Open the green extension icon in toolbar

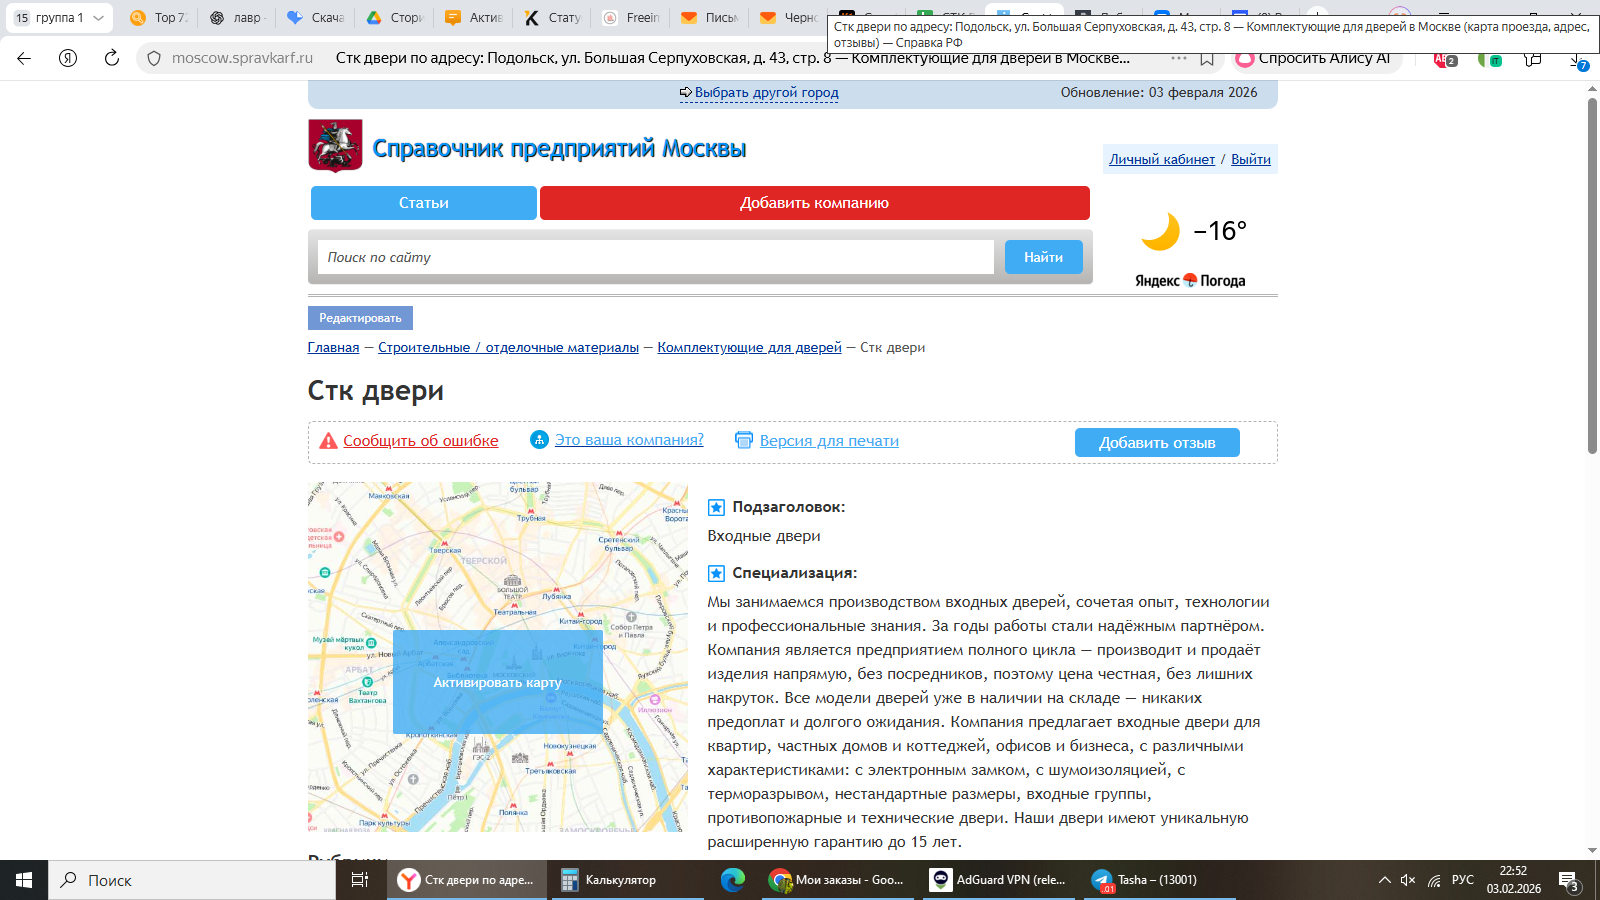click(1490, 59)
